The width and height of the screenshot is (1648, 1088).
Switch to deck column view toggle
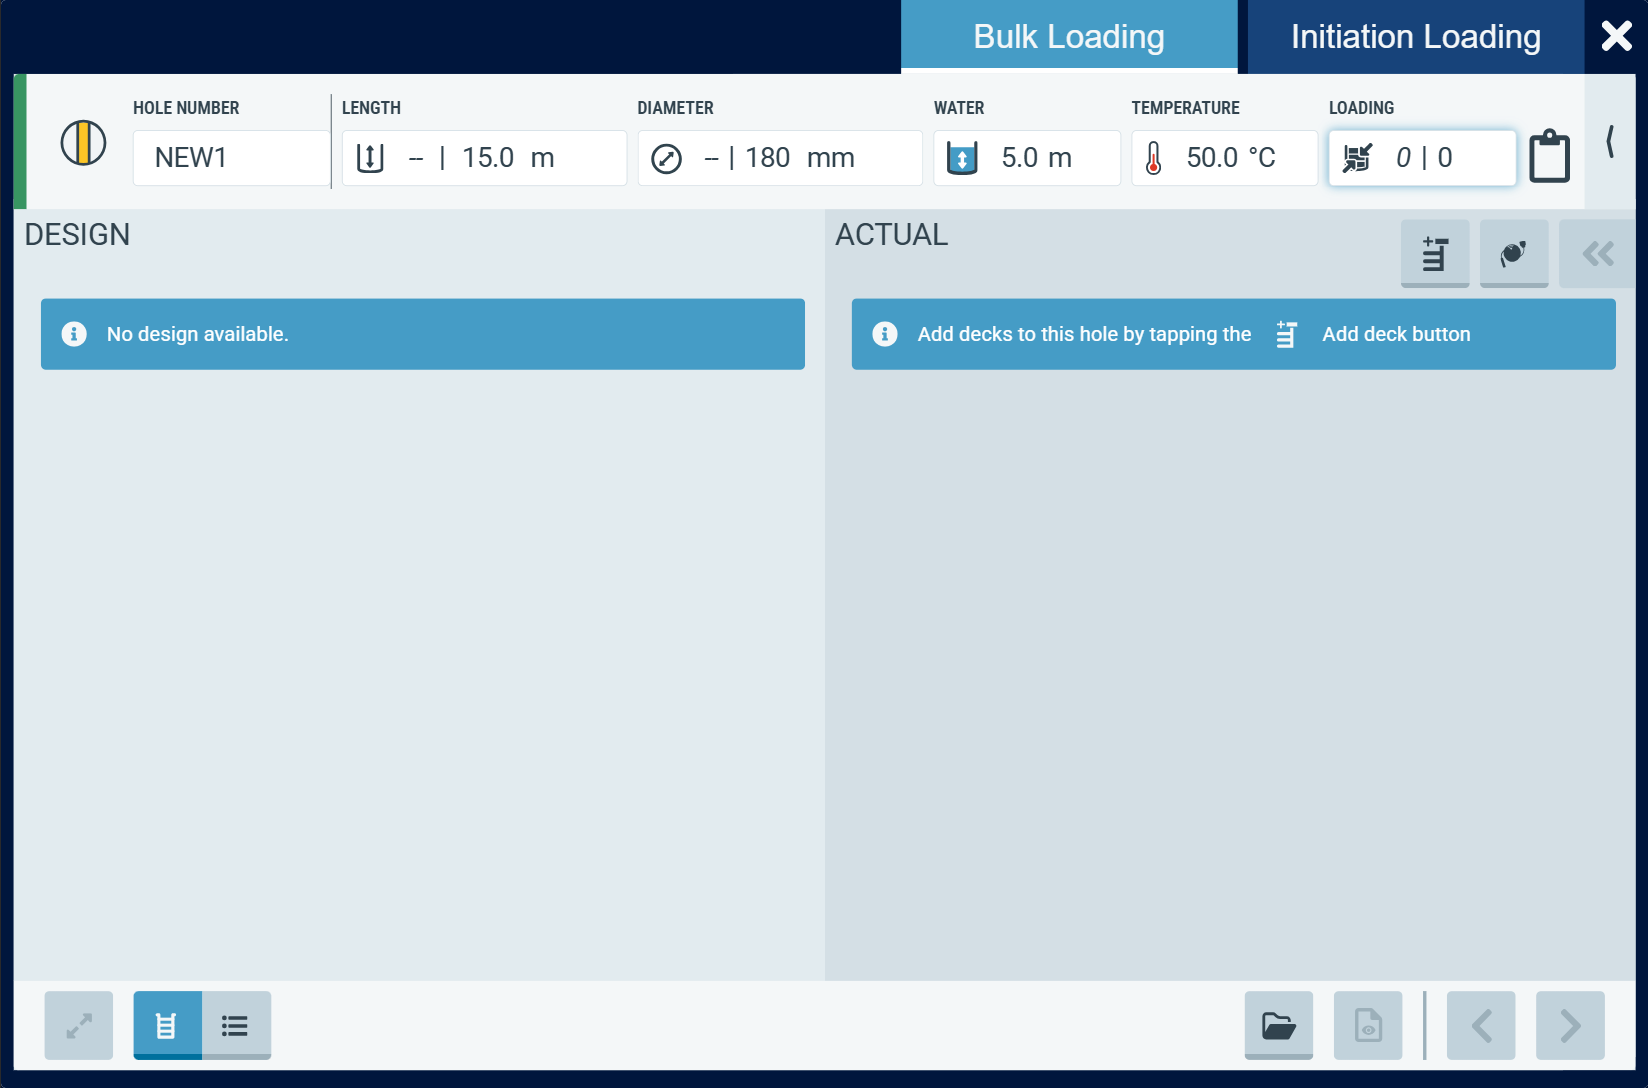[x=167, y=1025]
